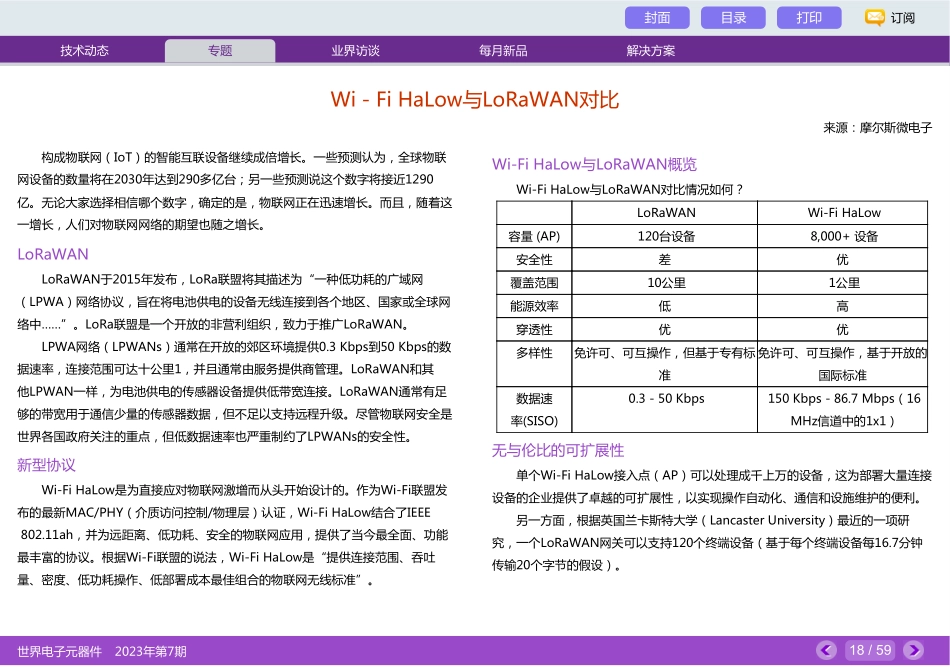Click the article title Wi-Fi HaLow与LoRaWAN对比
This screenshot has width=950, height=669.
click(475, 99)
